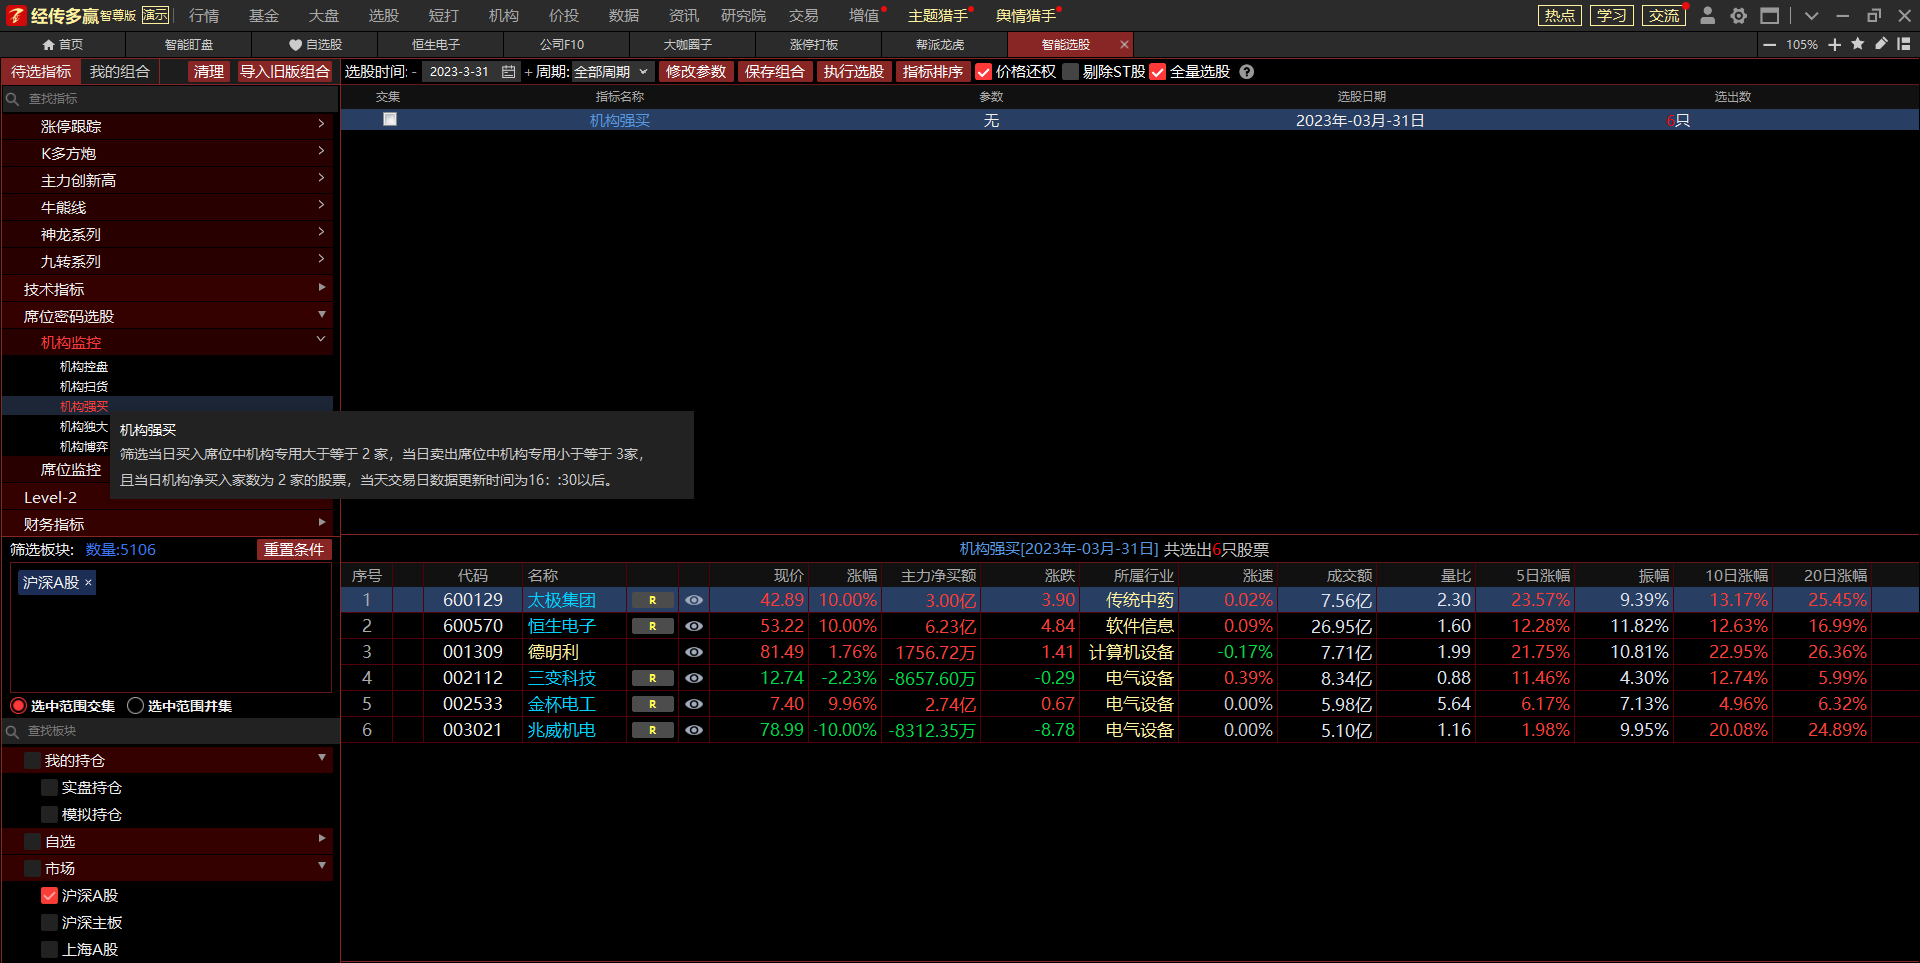Image resolution: width=1920 pixels, height=963 pixels.
Task: Click the R badge for 三变科技
Action: tap(652, 678)
